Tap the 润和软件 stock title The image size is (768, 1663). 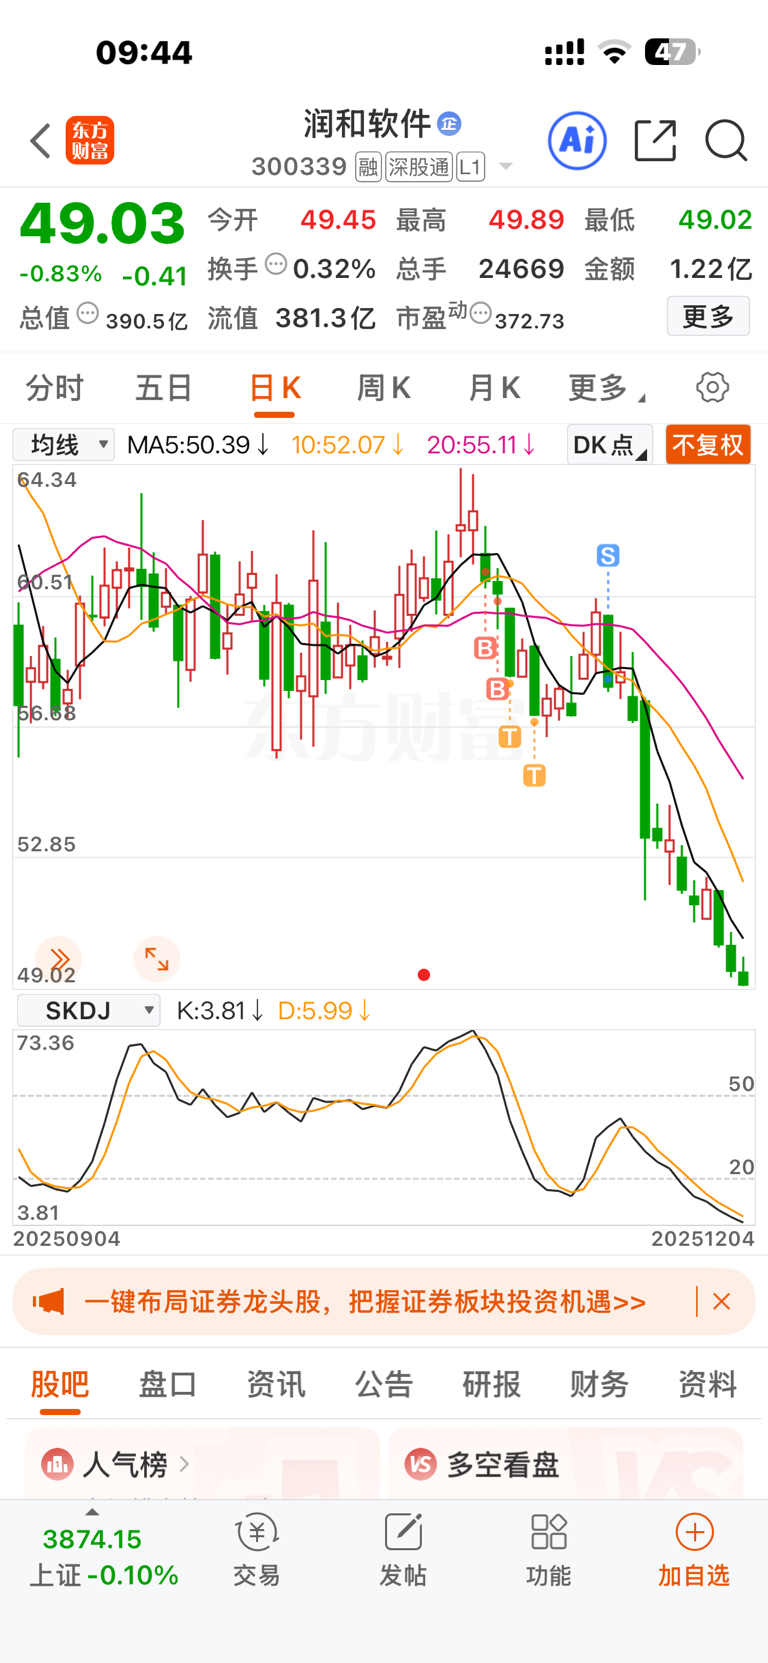tap(367, 124)
